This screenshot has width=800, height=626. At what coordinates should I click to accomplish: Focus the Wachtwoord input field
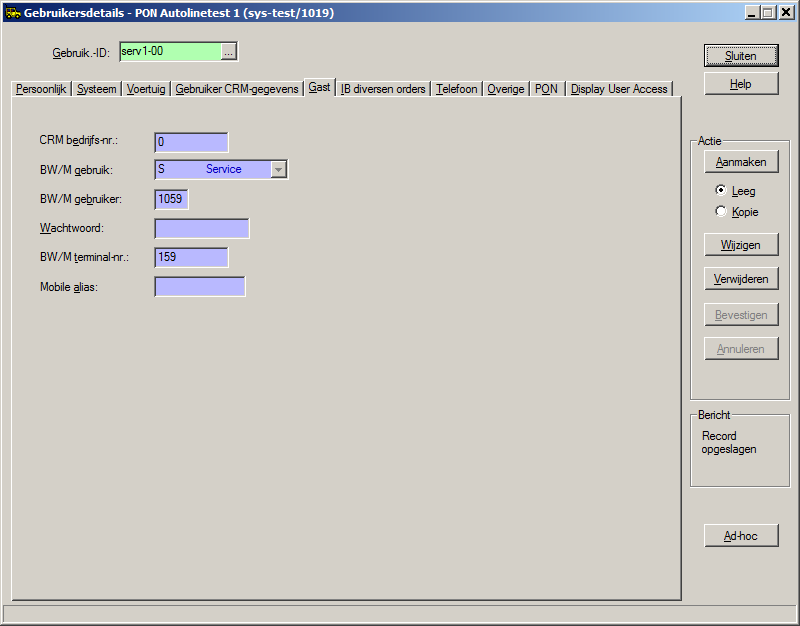click(202, 228)
